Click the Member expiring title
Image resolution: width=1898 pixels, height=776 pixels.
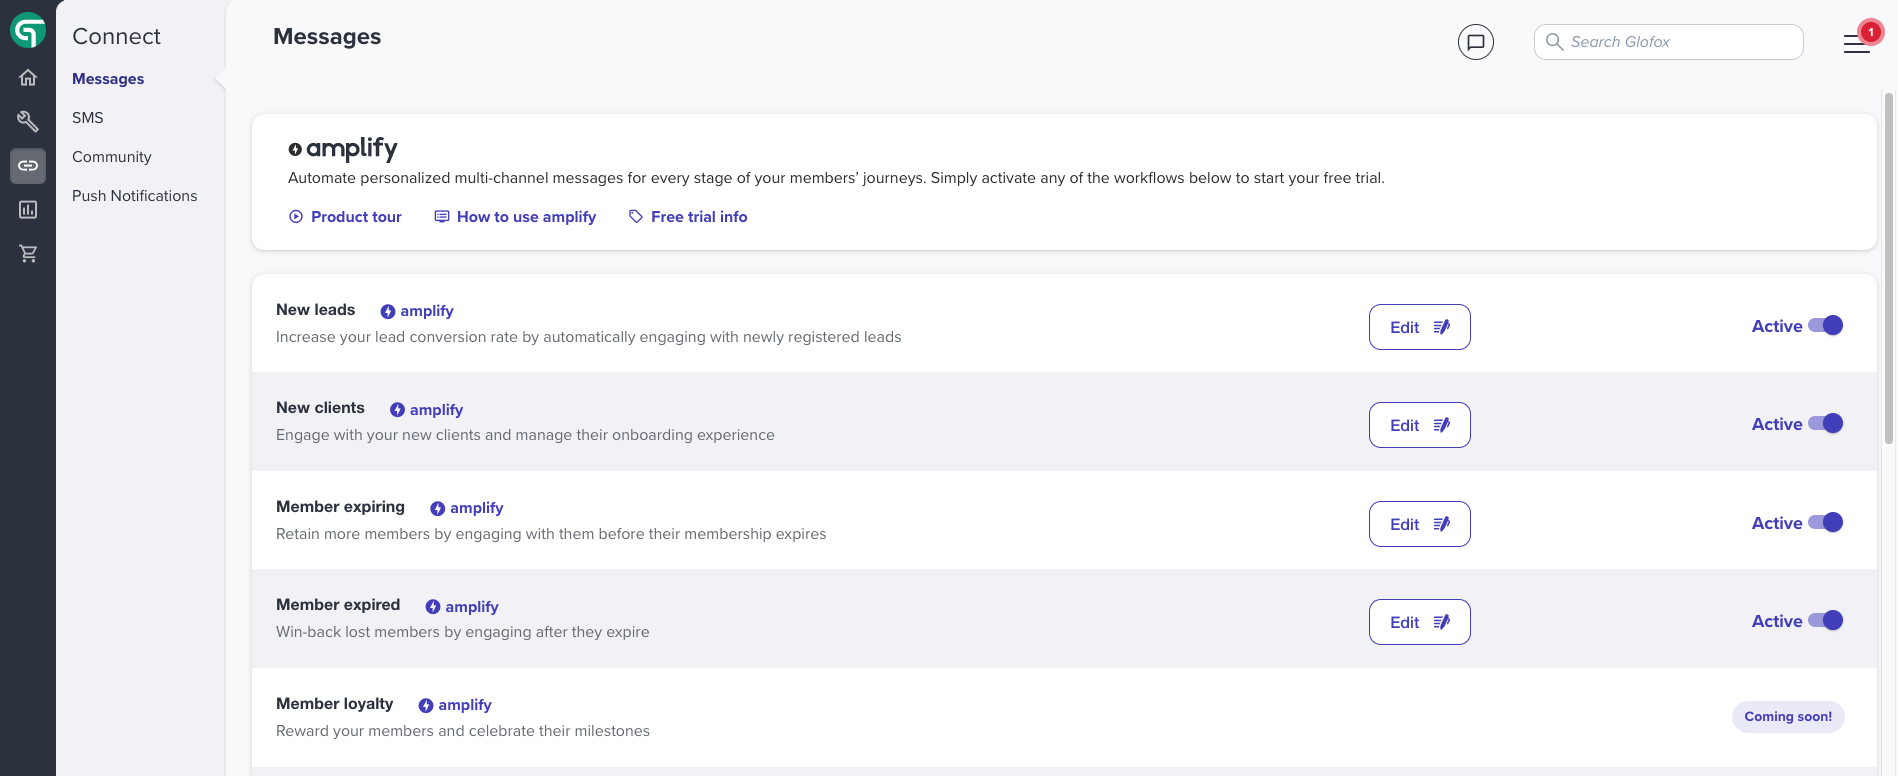[x=341, y=507]
